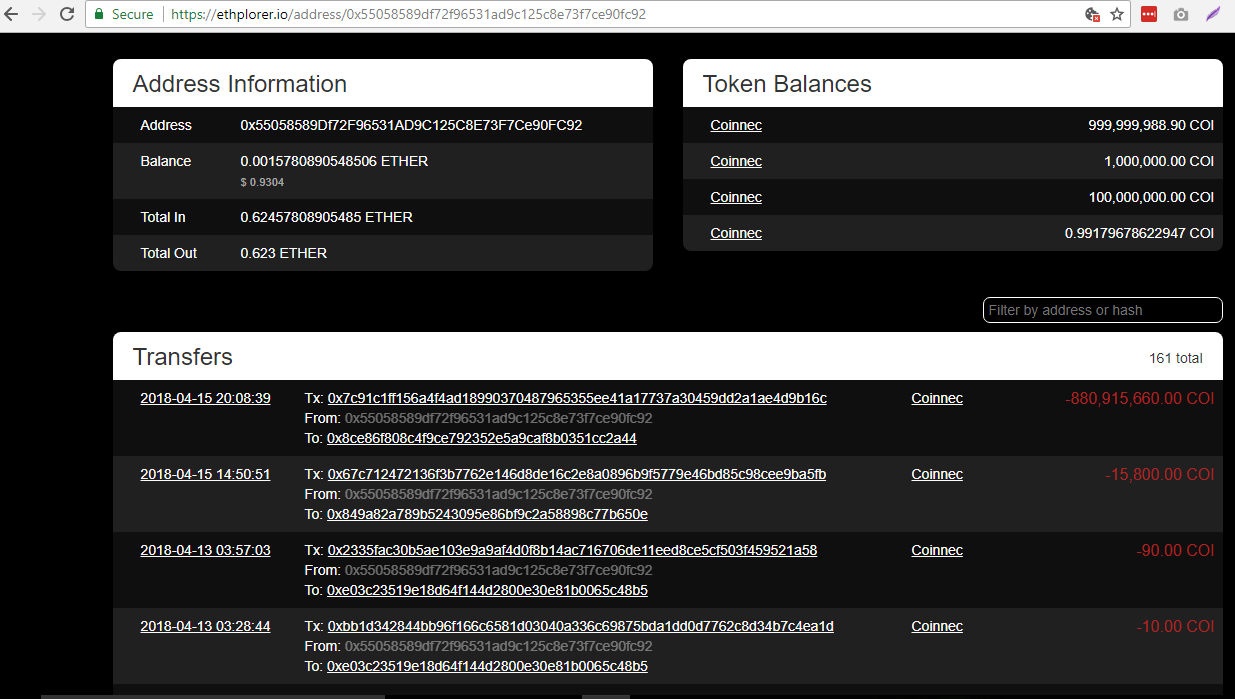The height and width of the screenshot is (699, 1235).
Task: Click the From address in the 20:08:39 transfer
Action: coord(498,418)
